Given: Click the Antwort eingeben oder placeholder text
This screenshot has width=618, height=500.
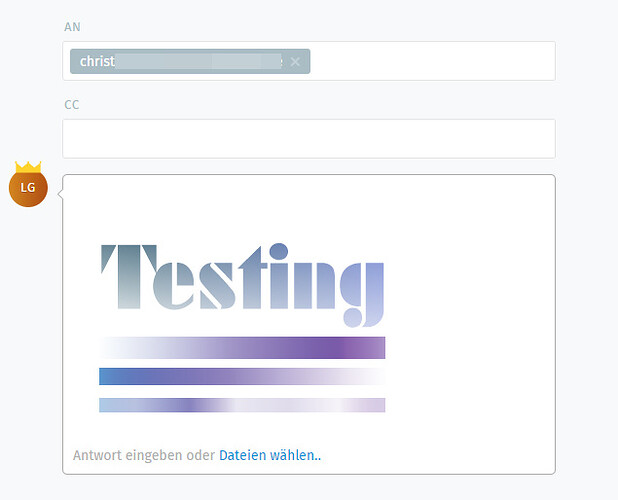Looking at the screenshot, I should [x=143, y=455].
